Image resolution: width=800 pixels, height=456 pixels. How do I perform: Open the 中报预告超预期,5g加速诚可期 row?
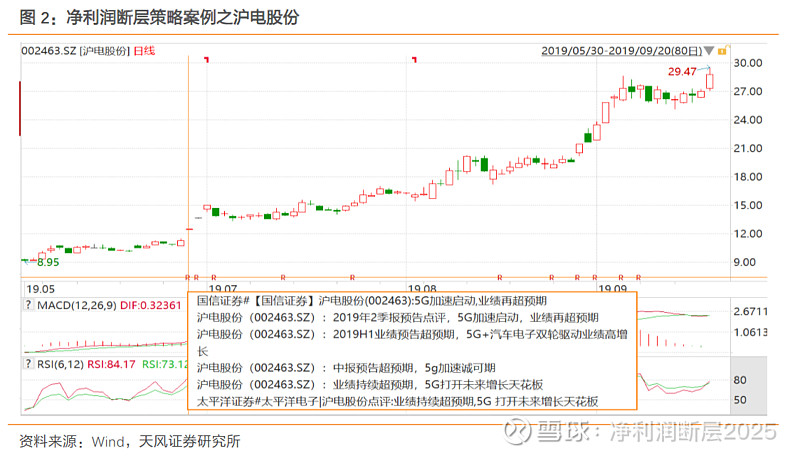coord(346,368)
